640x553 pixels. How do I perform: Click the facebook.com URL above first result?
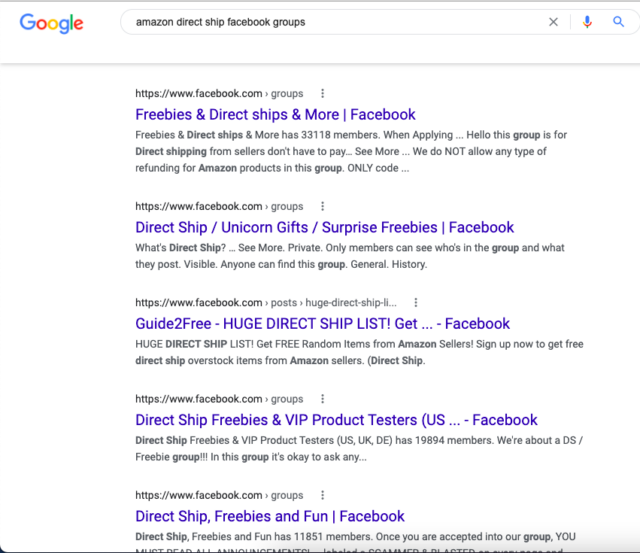pyautogui.click(x=218, y=94)
